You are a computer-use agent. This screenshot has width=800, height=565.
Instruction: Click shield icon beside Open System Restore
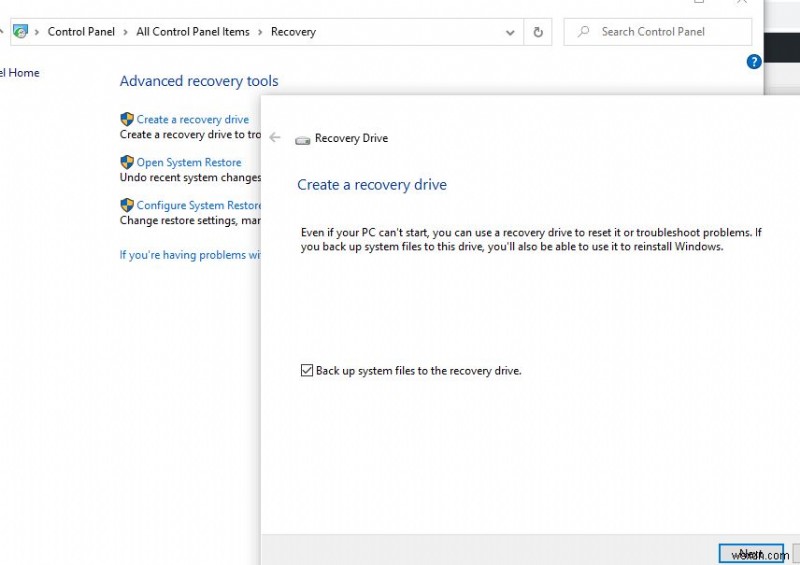[x=127, y=162]
